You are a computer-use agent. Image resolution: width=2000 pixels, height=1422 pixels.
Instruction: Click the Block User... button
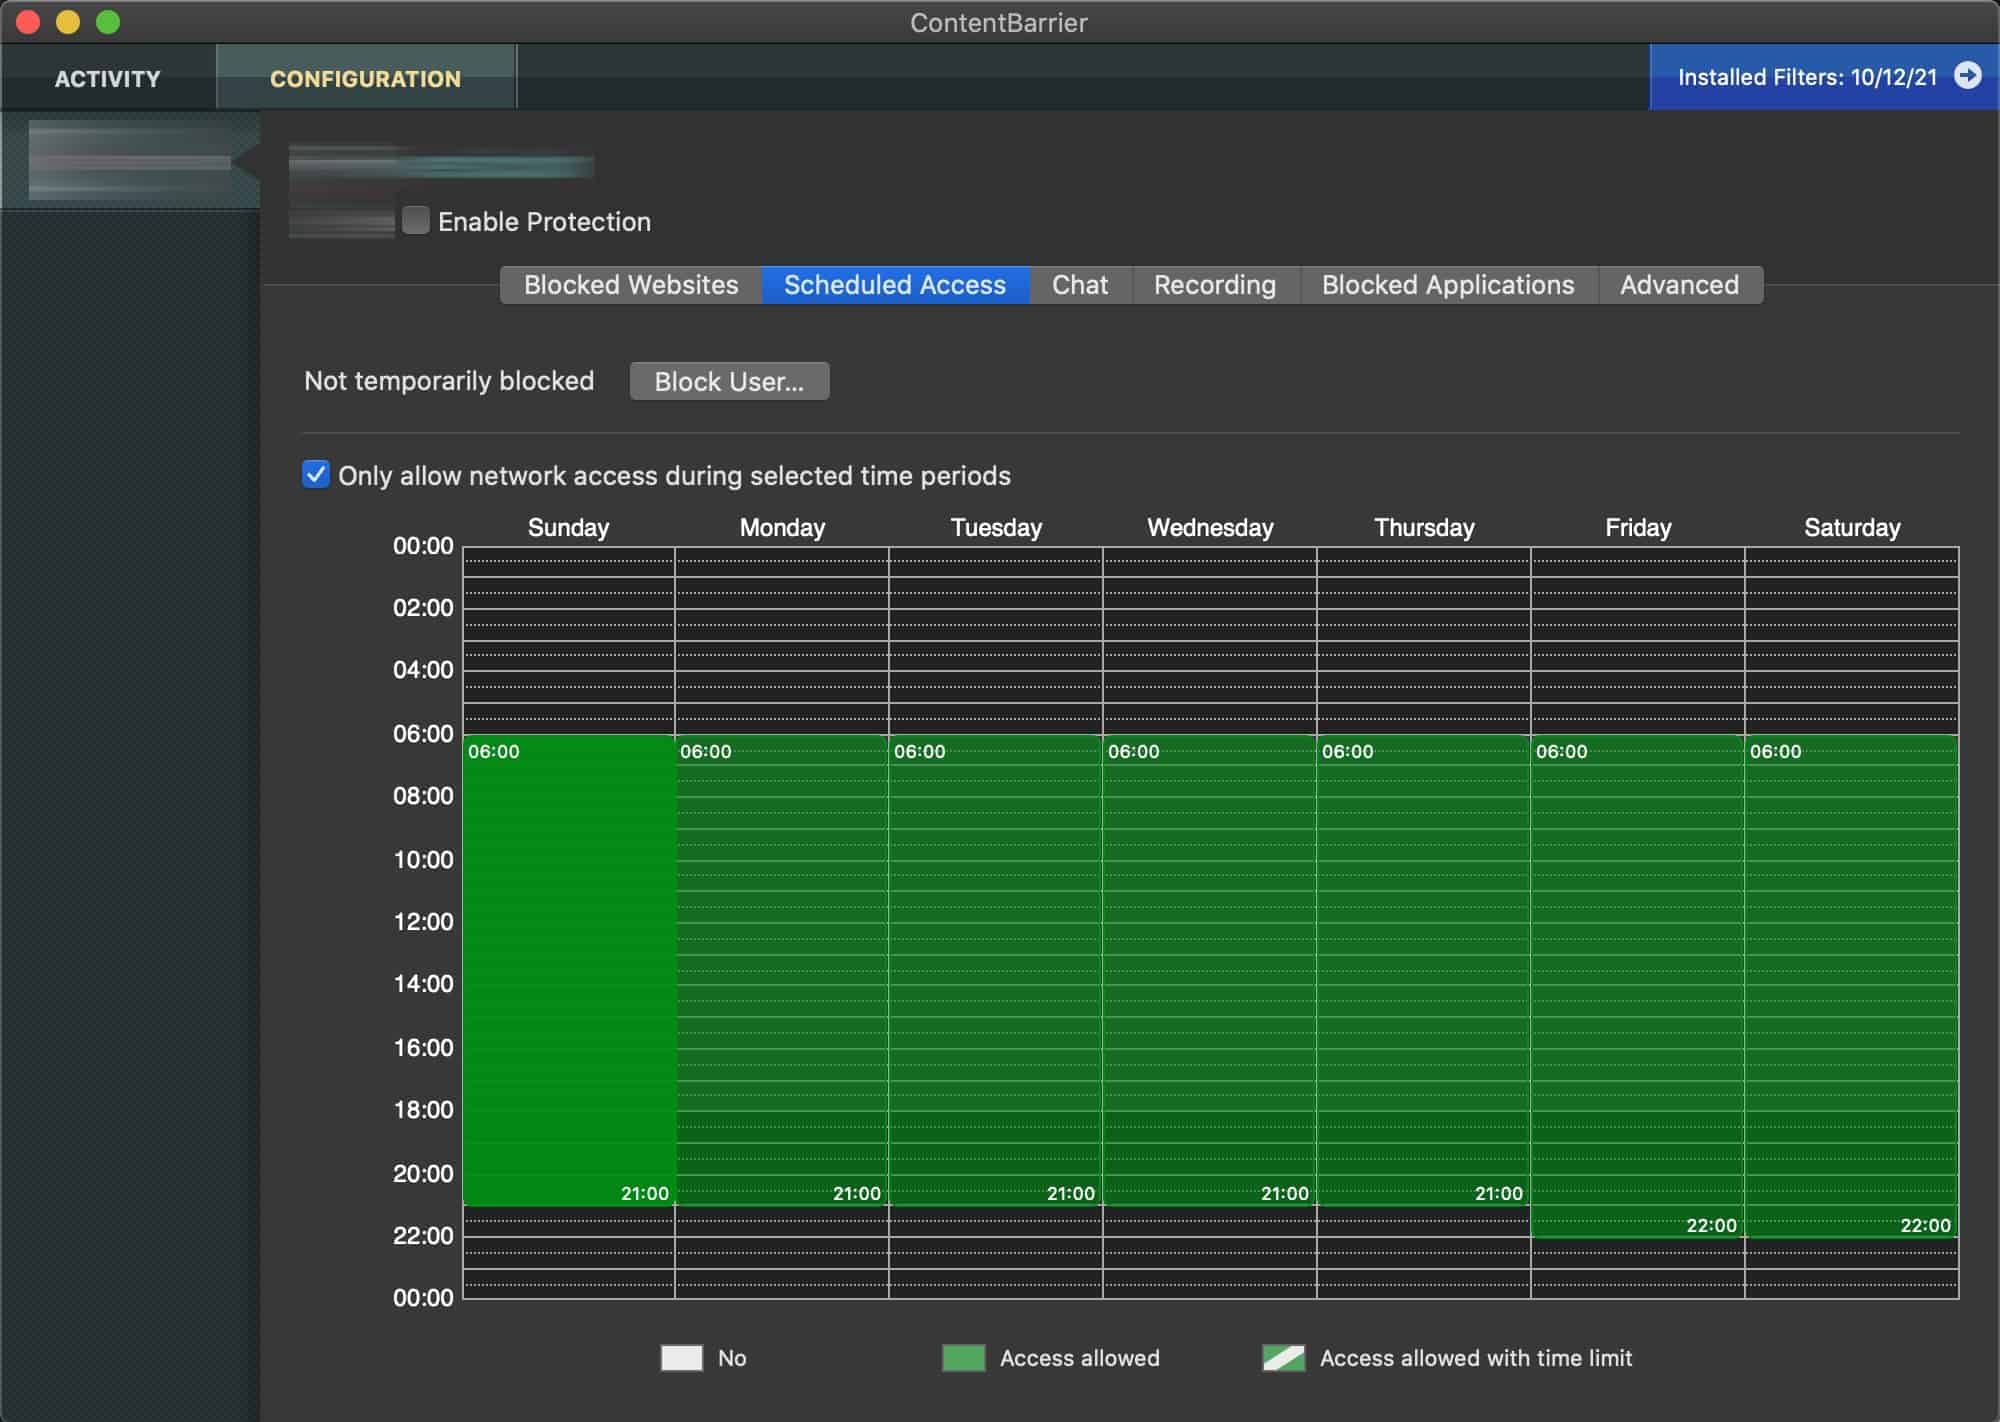coord(729,381)
